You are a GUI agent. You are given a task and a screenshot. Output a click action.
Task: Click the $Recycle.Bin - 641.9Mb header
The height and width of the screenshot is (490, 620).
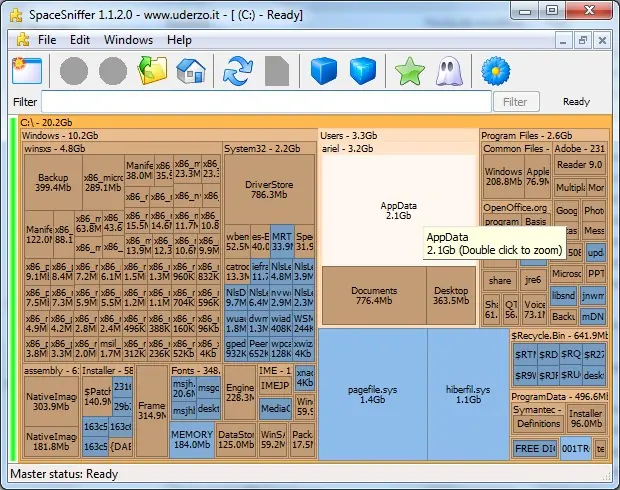pos(559,336)
